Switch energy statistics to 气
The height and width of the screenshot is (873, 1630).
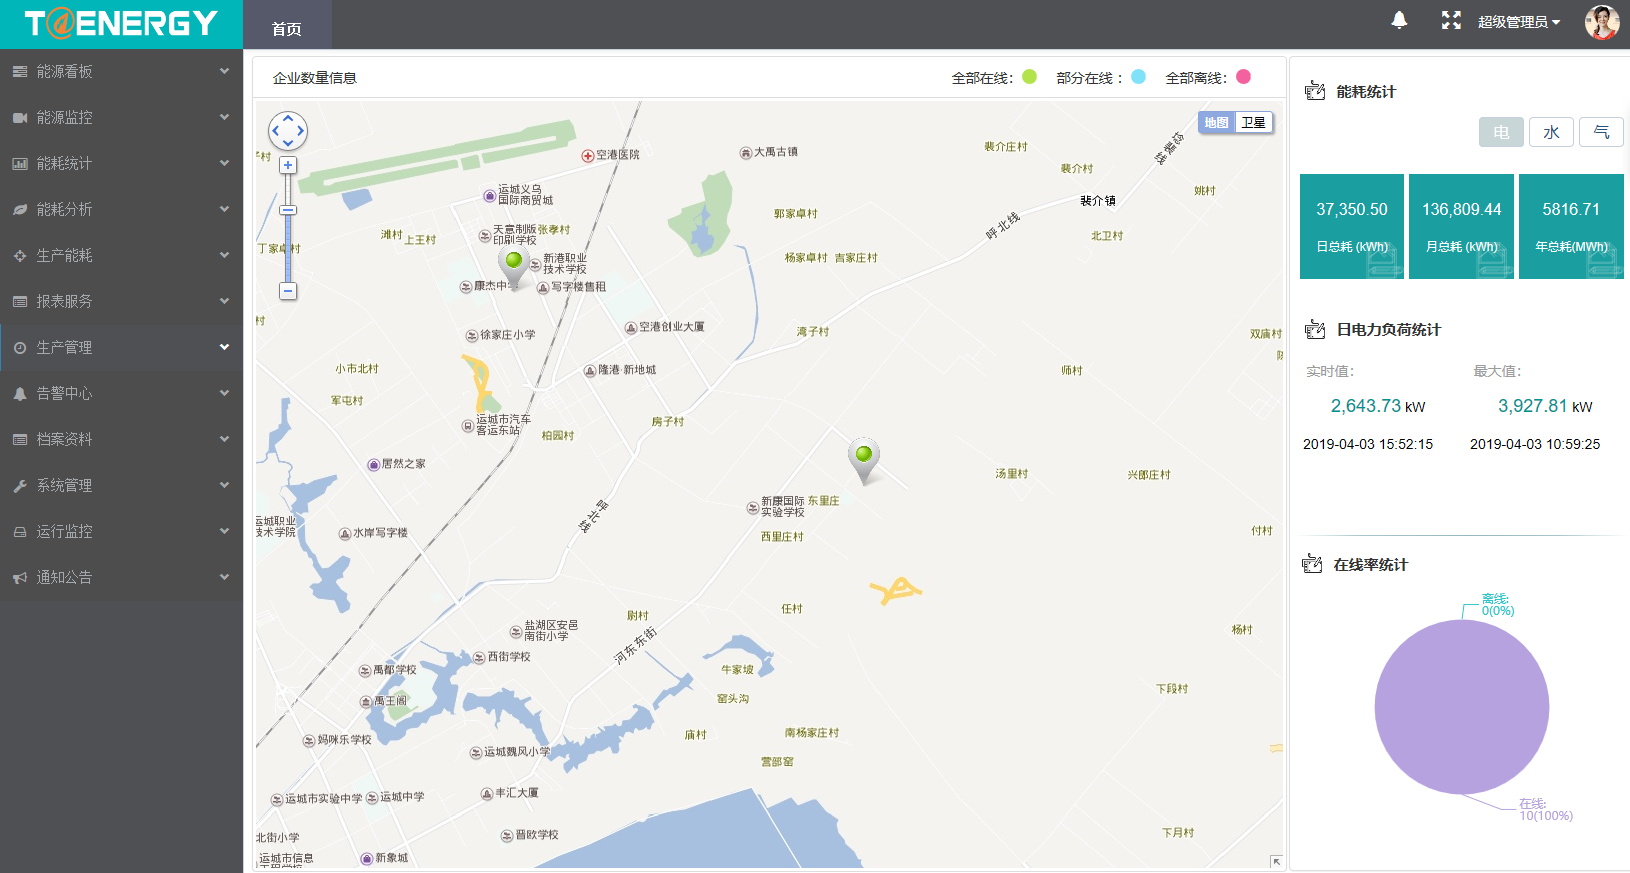coord(1601,132)
